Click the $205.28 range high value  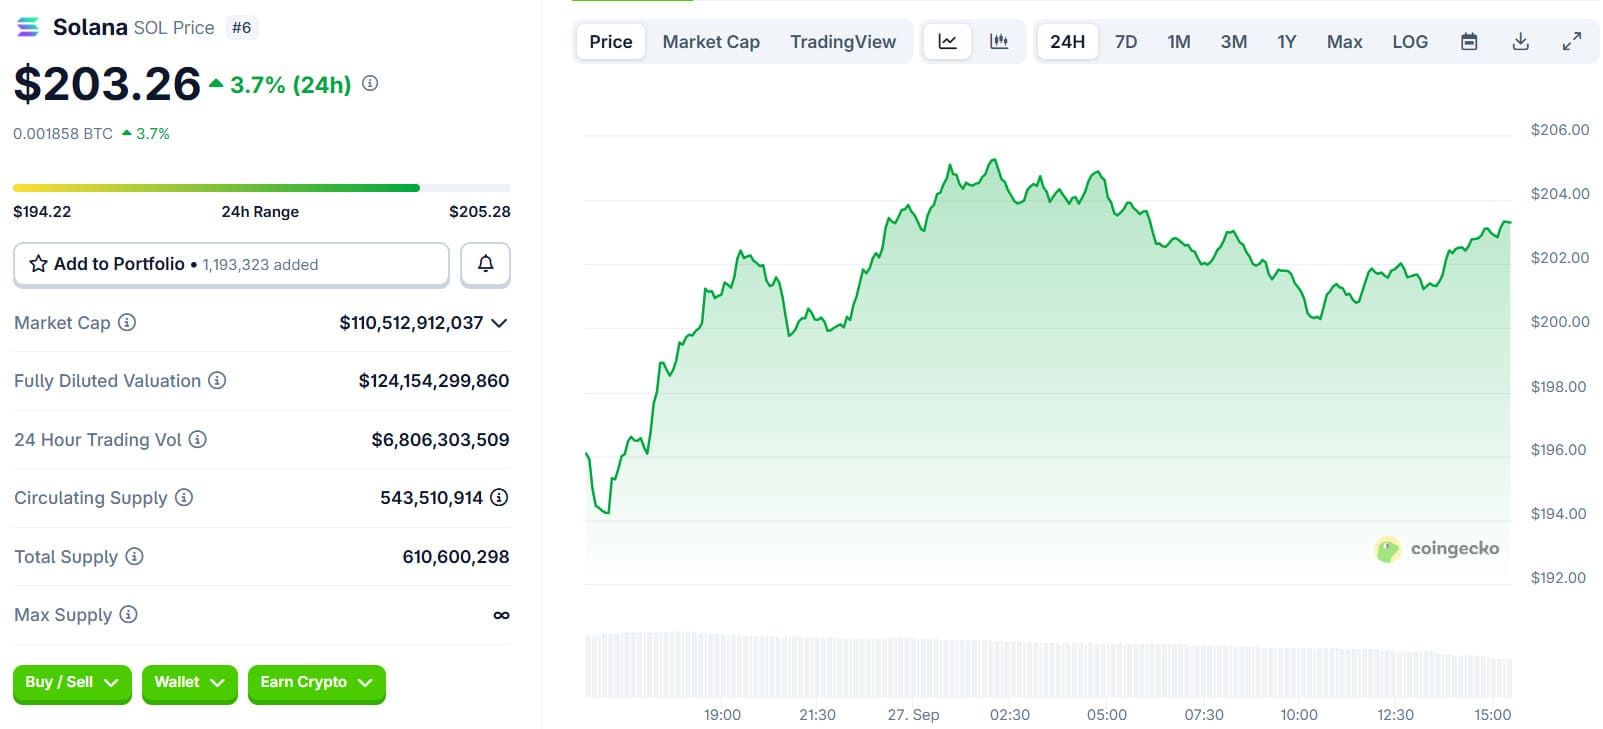pos(480,212)
